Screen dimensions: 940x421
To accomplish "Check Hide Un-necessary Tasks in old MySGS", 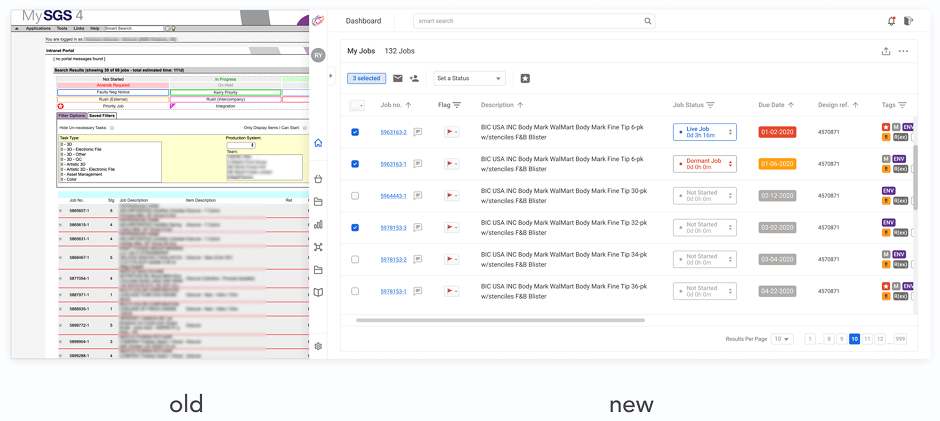I will tap(112, 128).
